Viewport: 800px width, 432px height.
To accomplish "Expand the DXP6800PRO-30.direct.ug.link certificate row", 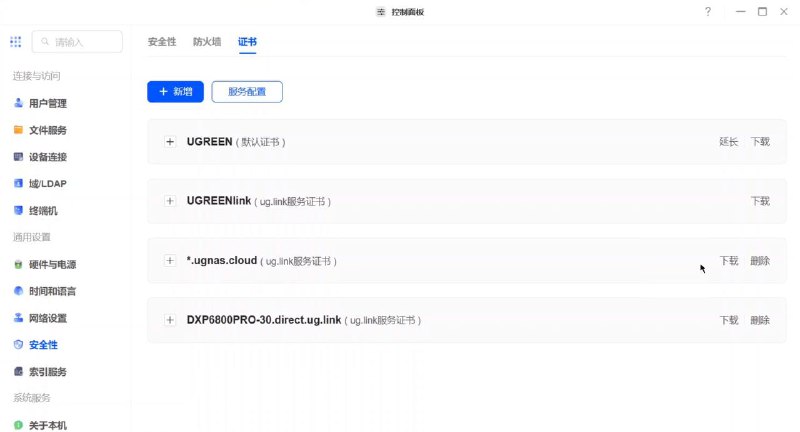I will [170, 320].
